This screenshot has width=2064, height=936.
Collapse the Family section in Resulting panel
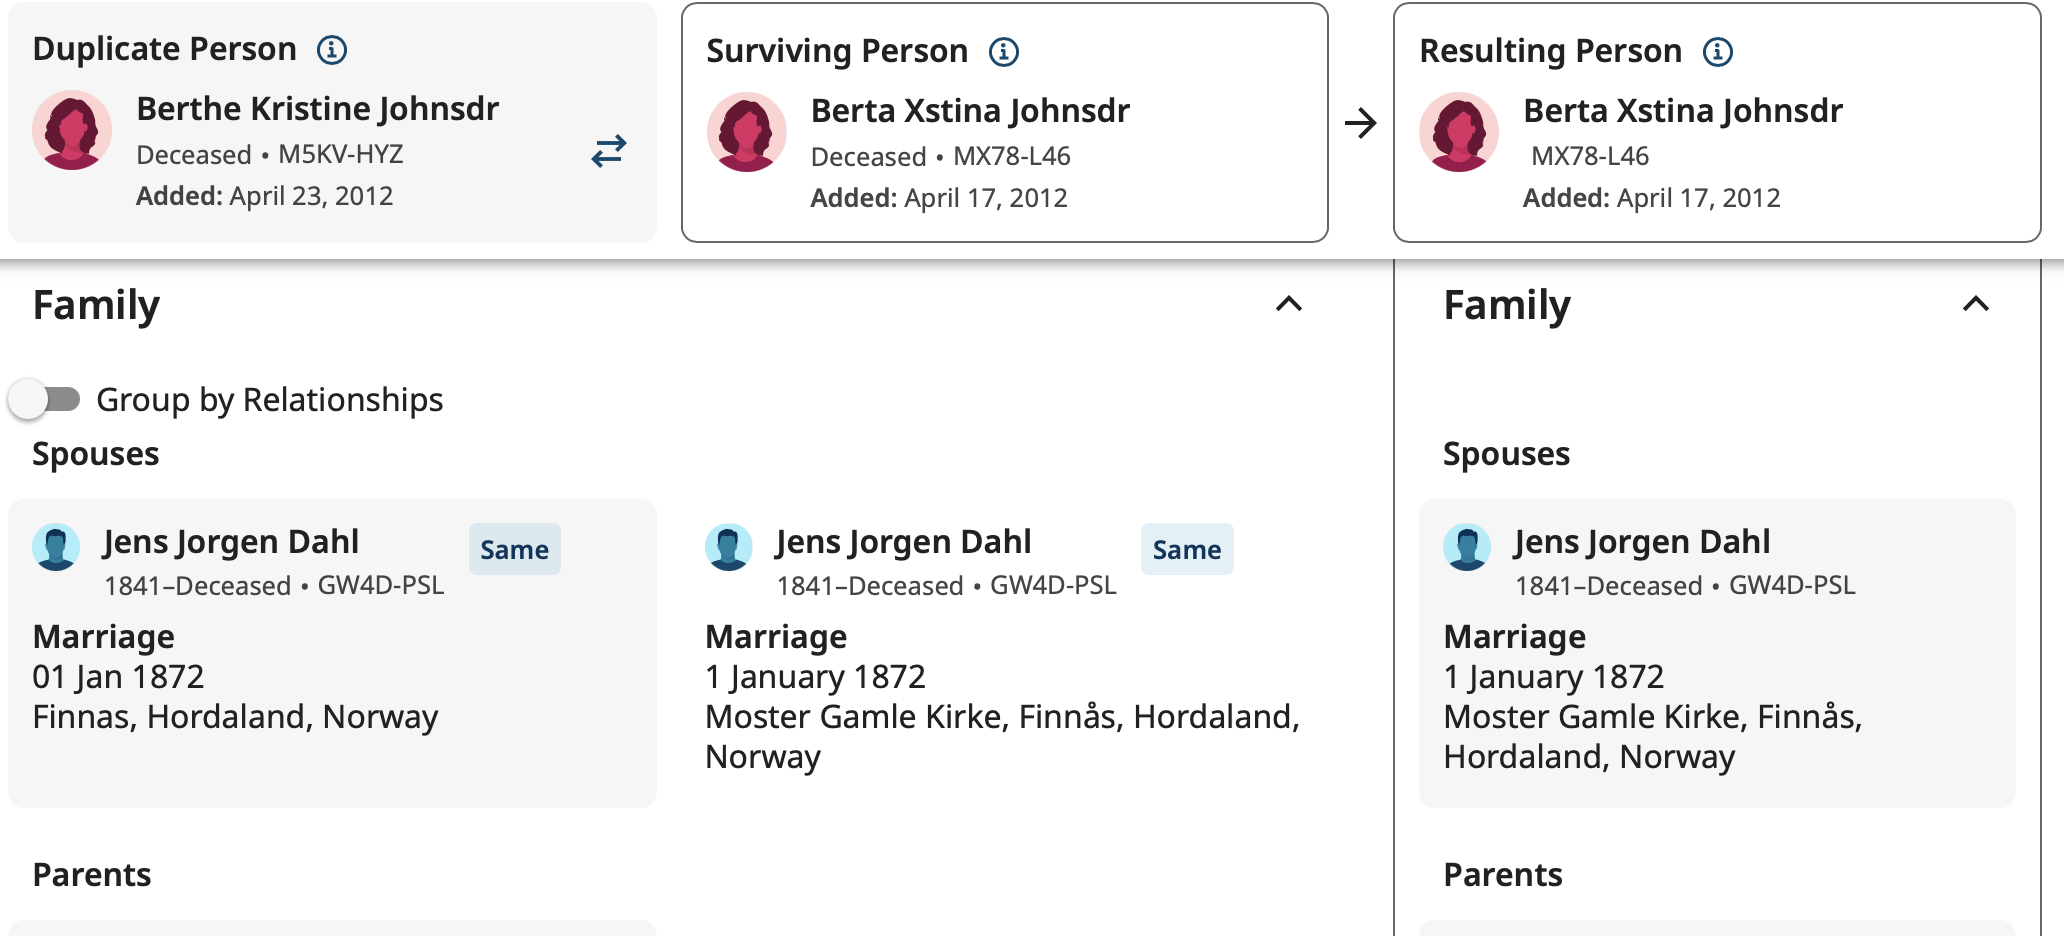click(1975, 304)
